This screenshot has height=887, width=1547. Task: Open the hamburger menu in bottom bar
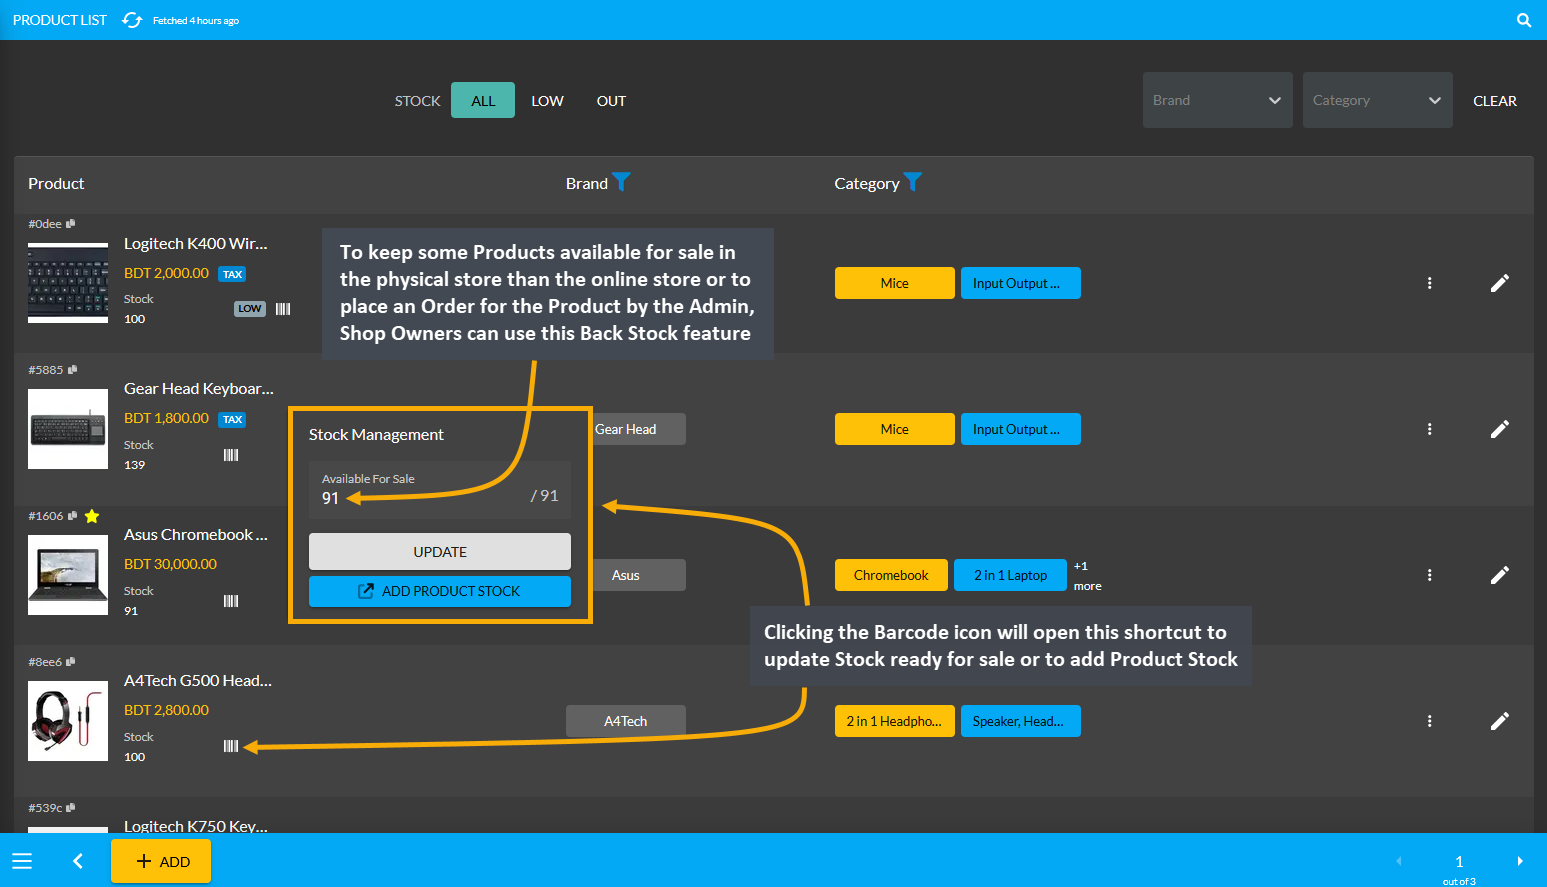[x=22, y=861]
